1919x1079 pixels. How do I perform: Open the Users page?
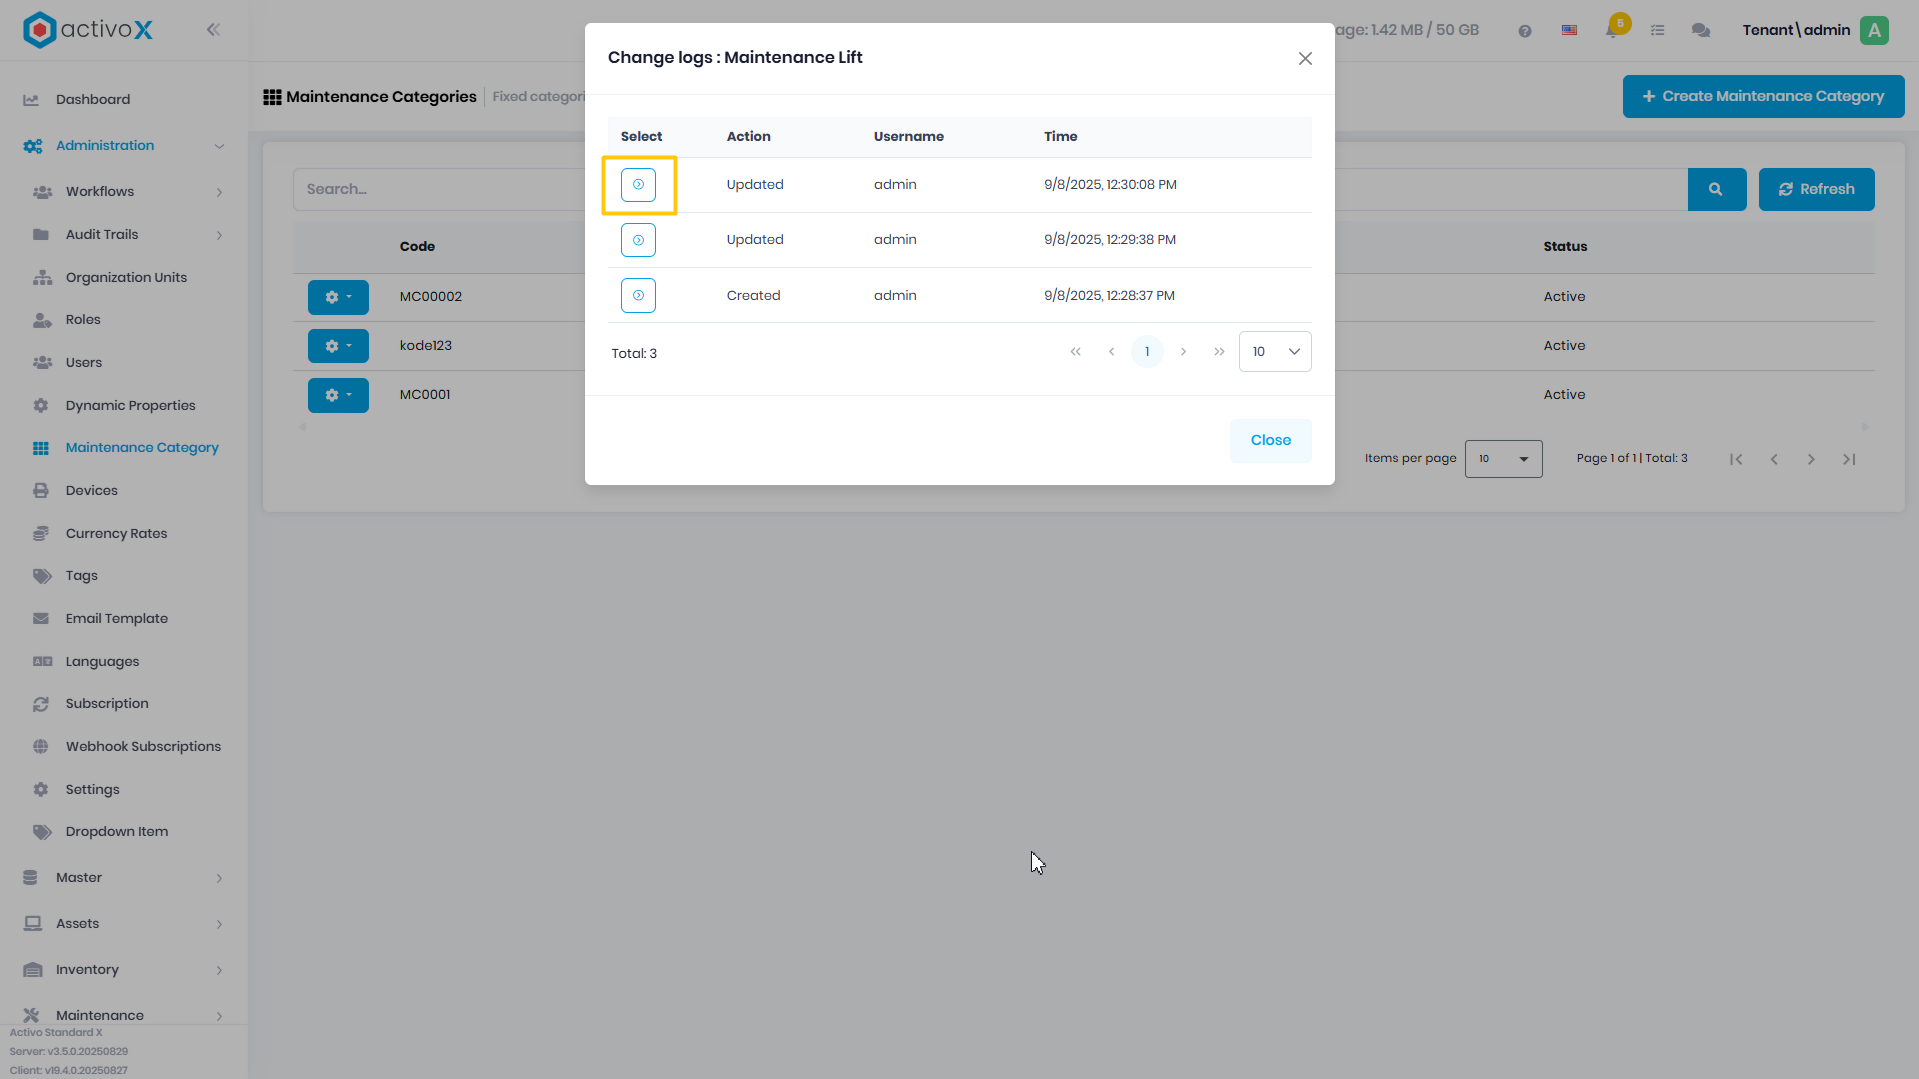(x=84, y=363)
